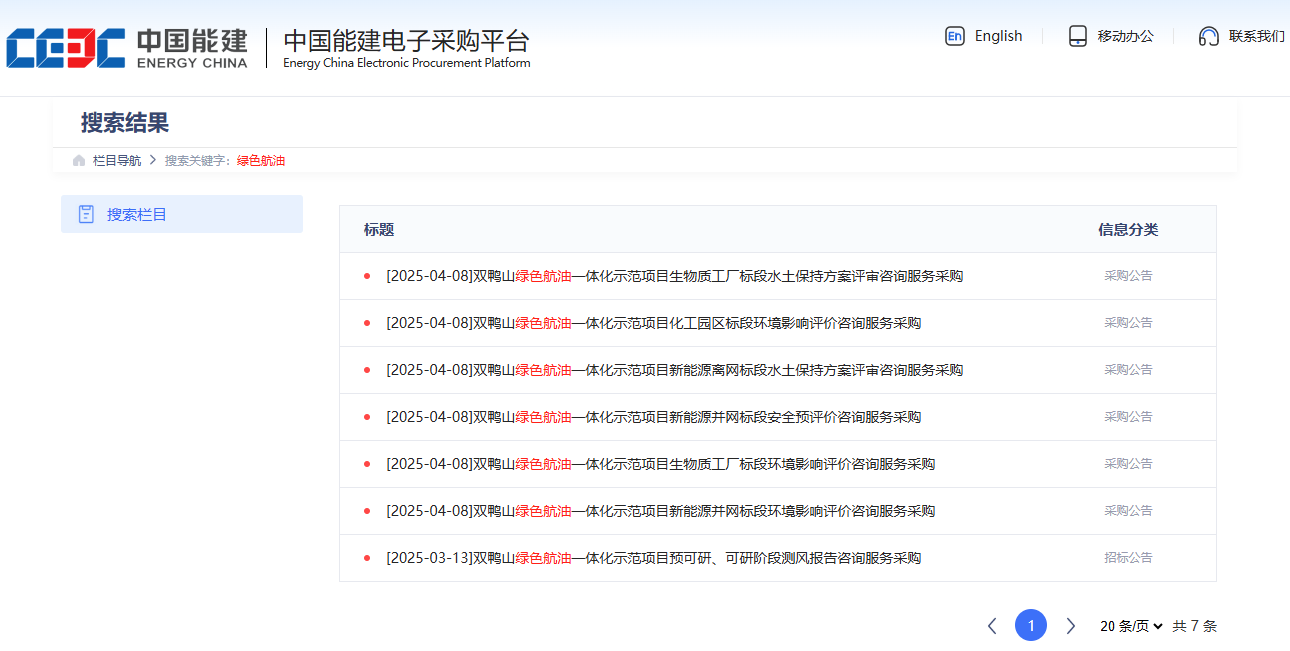Click the contact us headset icon
This screenshot has height=651, width=1290.
click(x=1208, y=36)
